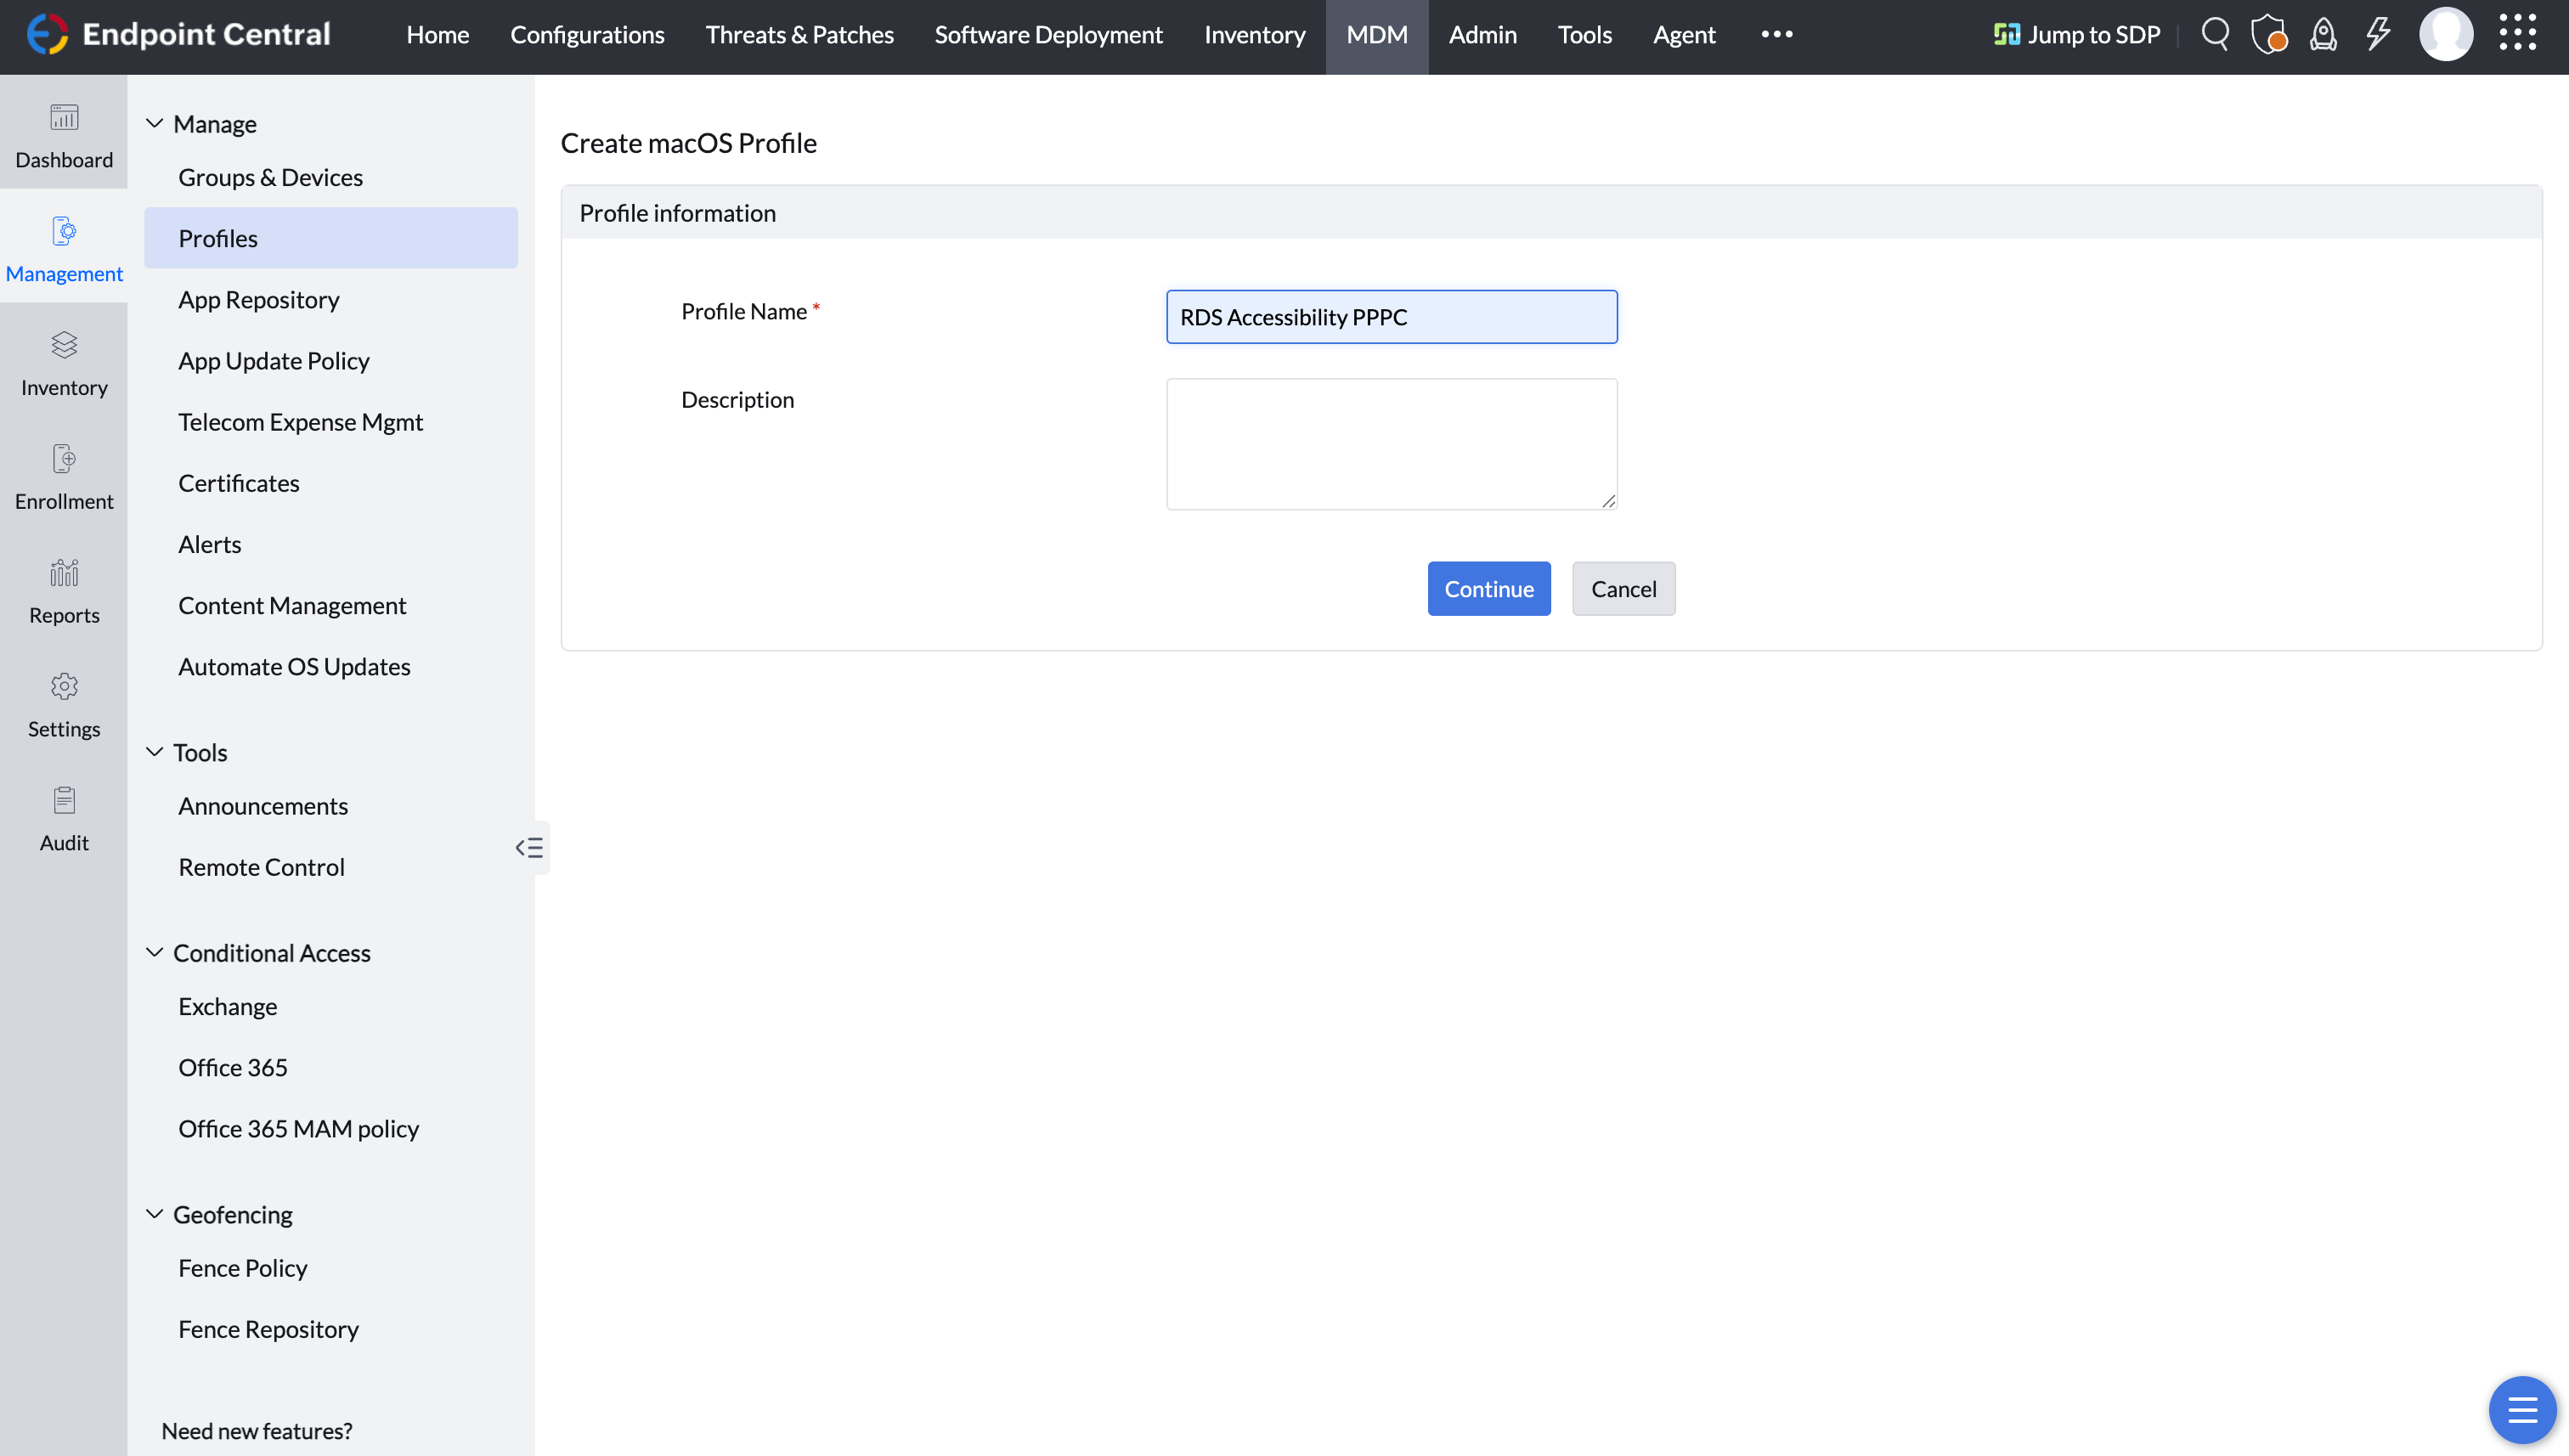2569x1456 pixels.
Task: Open the nine-dot apps grid
Action: pyautogui.click(x=2517, y=33)
